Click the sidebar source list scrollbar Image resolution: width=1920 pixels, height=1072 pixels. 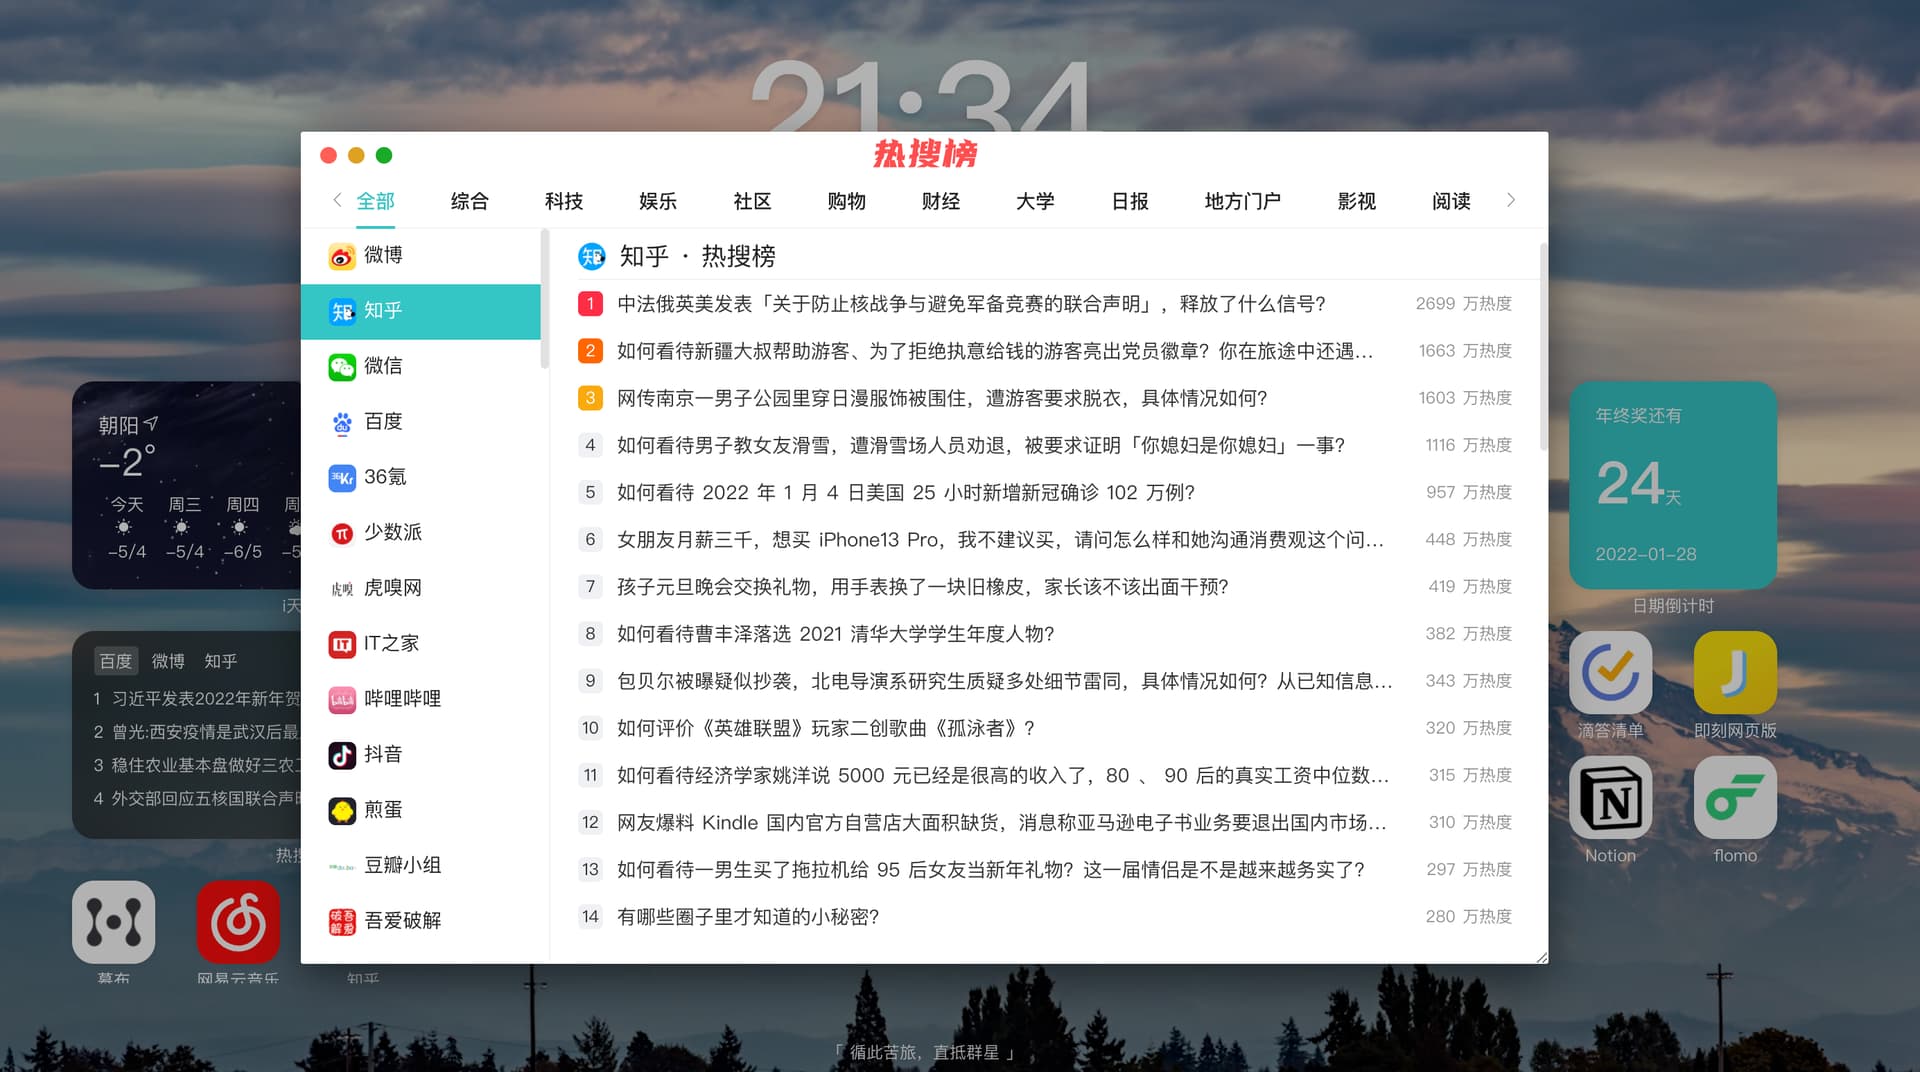(545, 300)
